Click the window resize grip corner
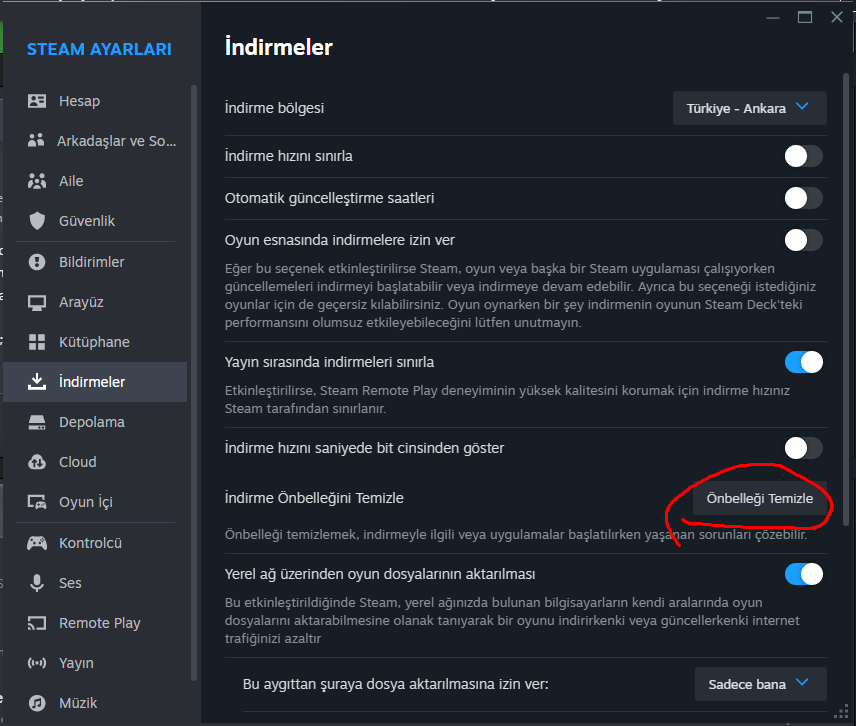Image resolution: width=856 pixels, height=726 pixels. click(x=841, y=712)
